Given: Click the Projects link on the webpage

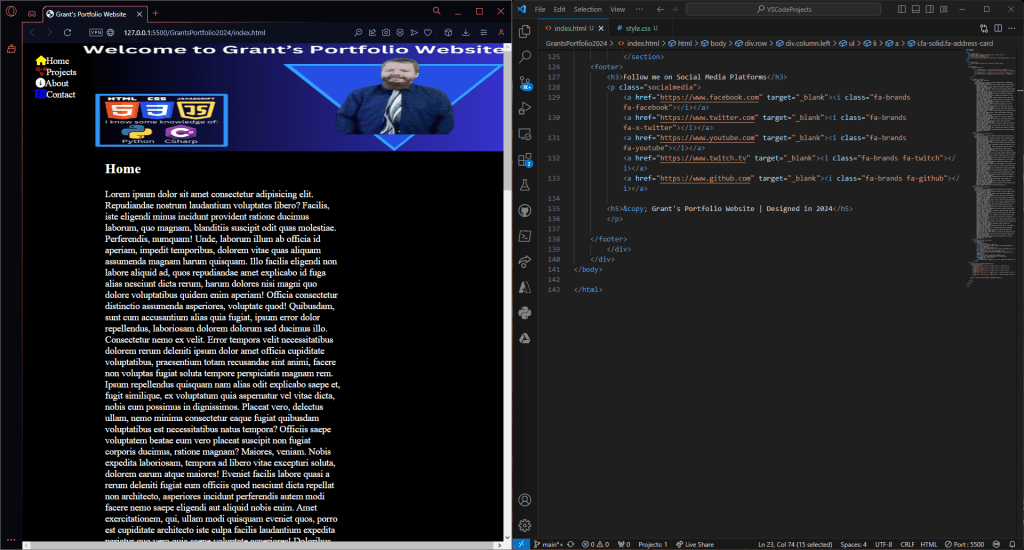Looking at the screenshot, I should pos(61,72).
